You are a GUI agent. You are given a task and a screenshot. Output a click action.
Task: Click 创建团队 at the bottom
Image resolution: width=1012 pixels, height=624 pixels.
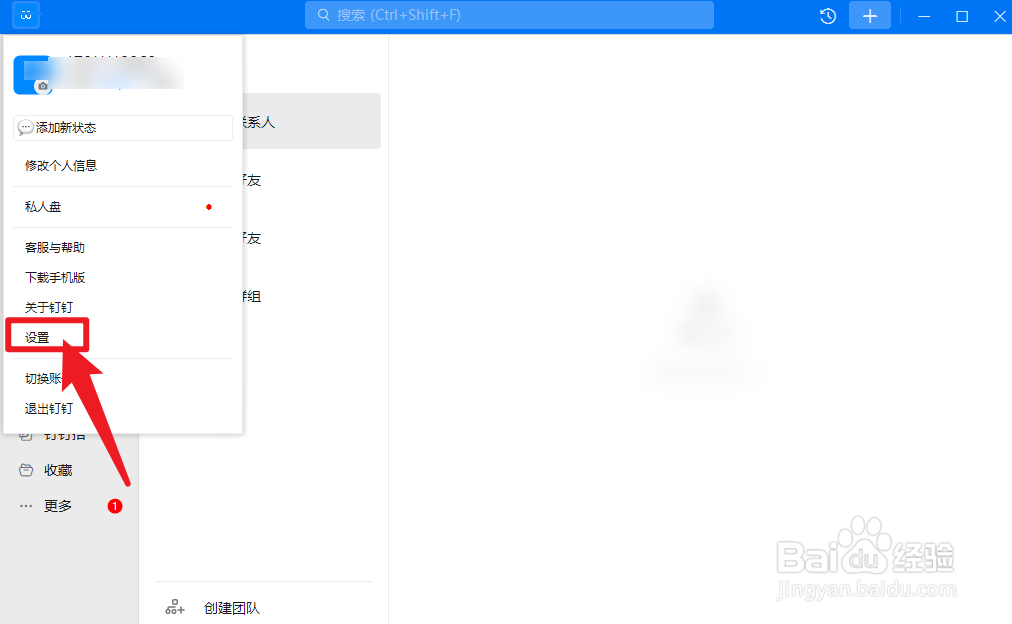click(x=231, y=606)
